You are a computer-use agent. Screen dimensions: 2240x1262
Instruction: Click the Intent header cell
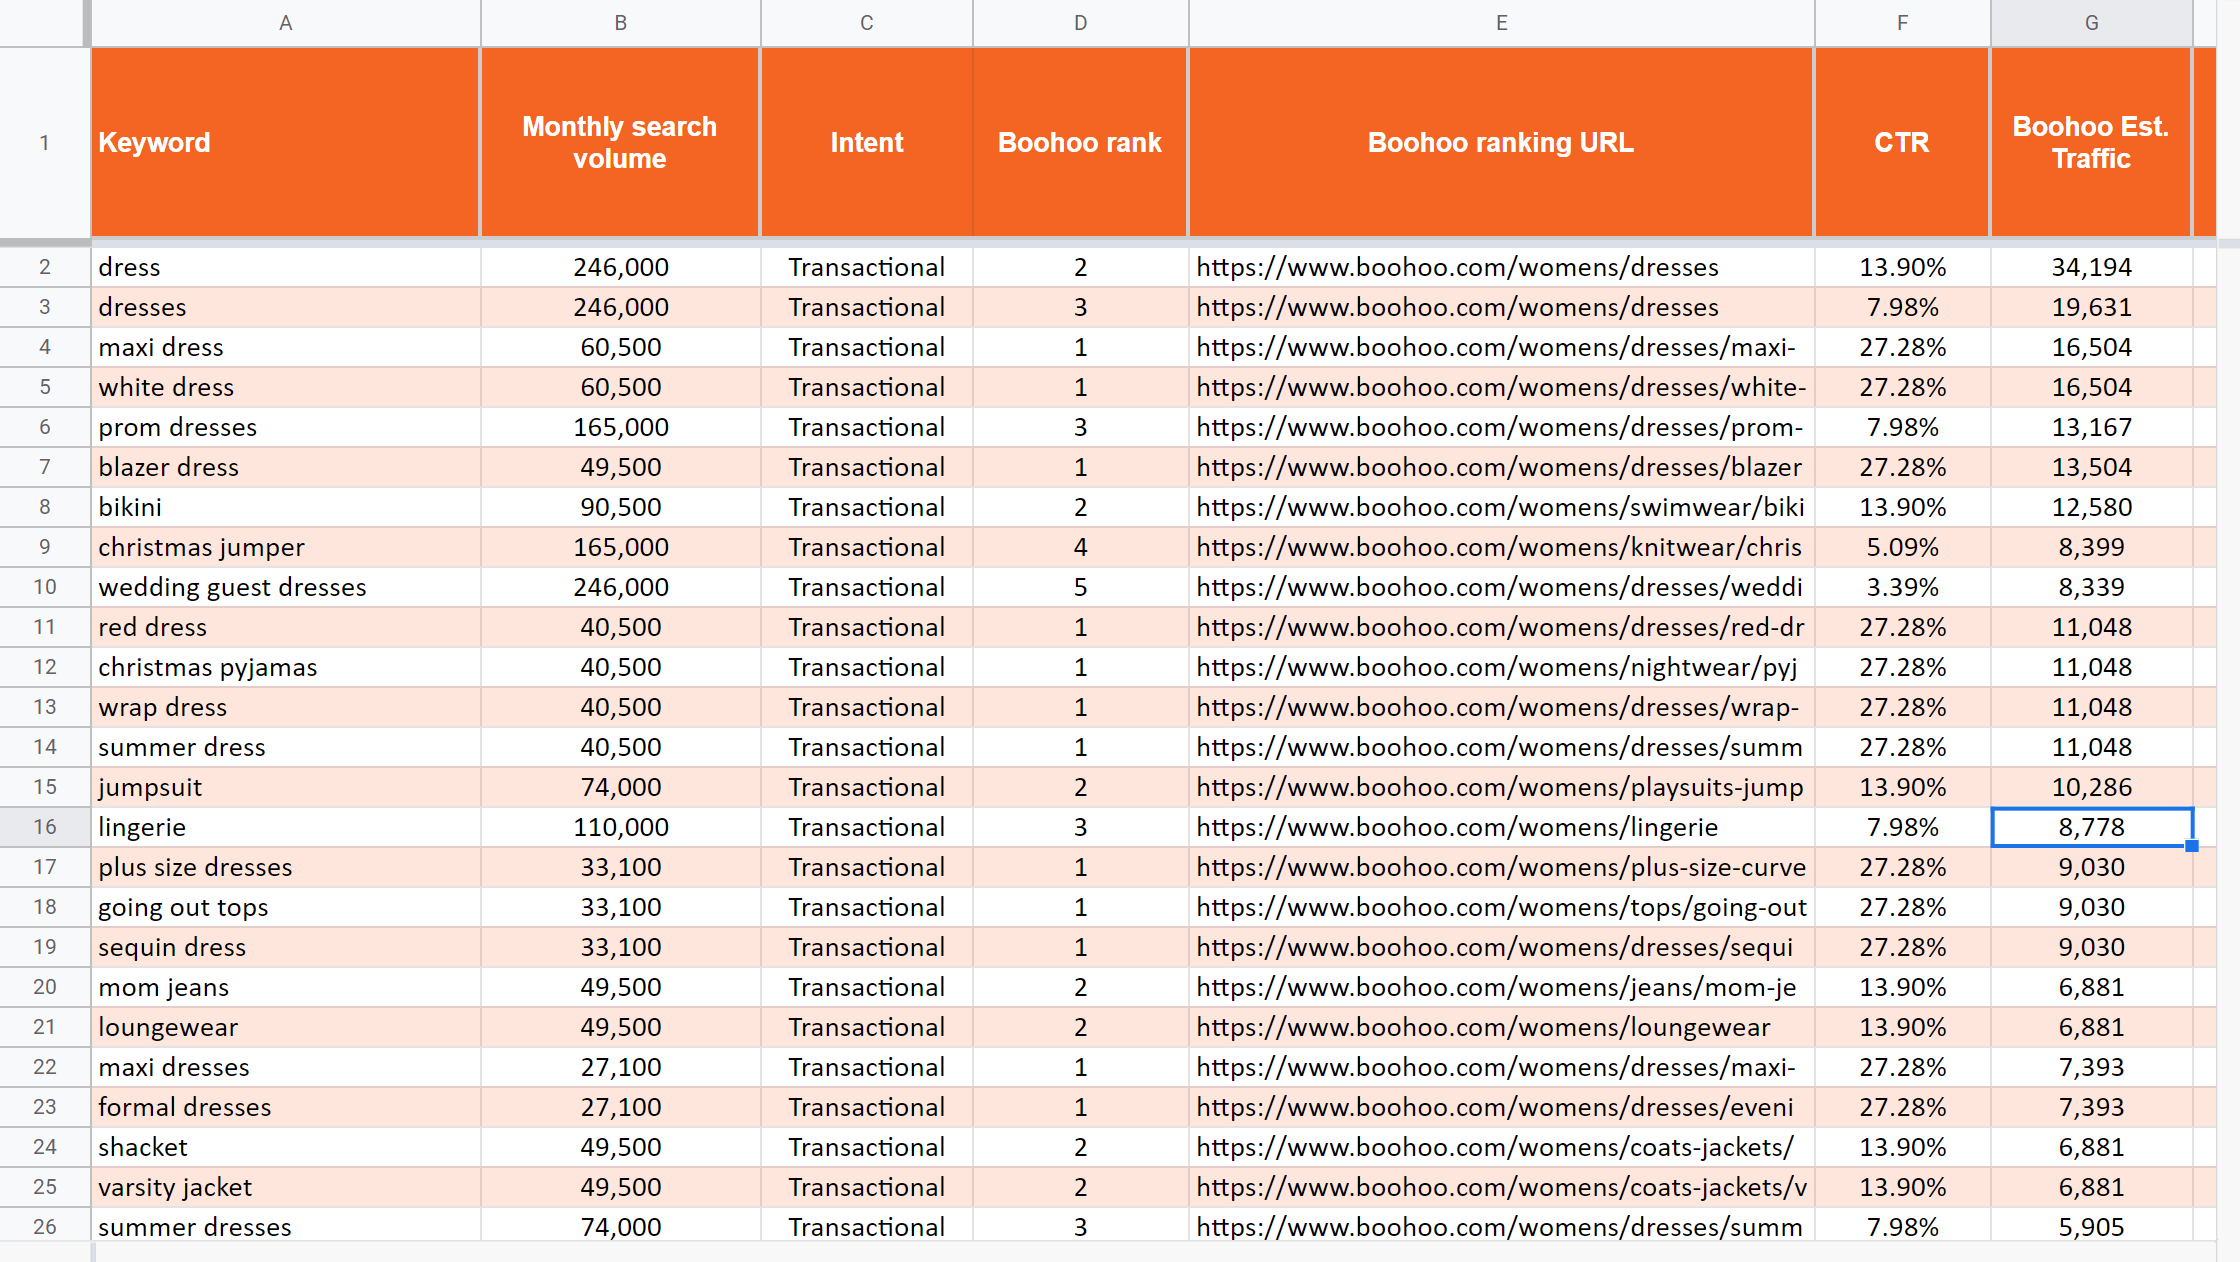pos(866,142)
